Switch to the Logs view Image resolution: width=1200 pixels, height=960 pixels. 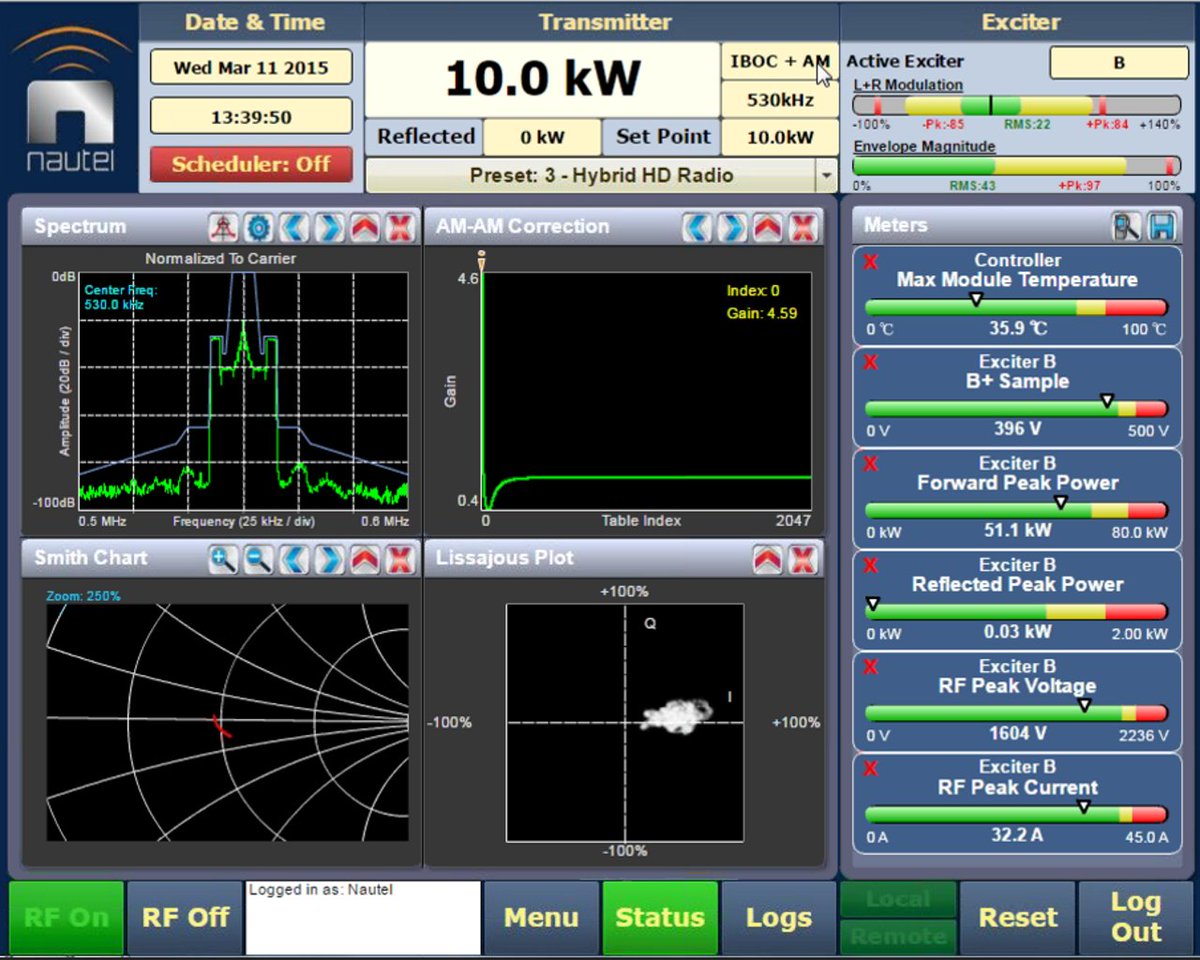[x=781, y=916]
